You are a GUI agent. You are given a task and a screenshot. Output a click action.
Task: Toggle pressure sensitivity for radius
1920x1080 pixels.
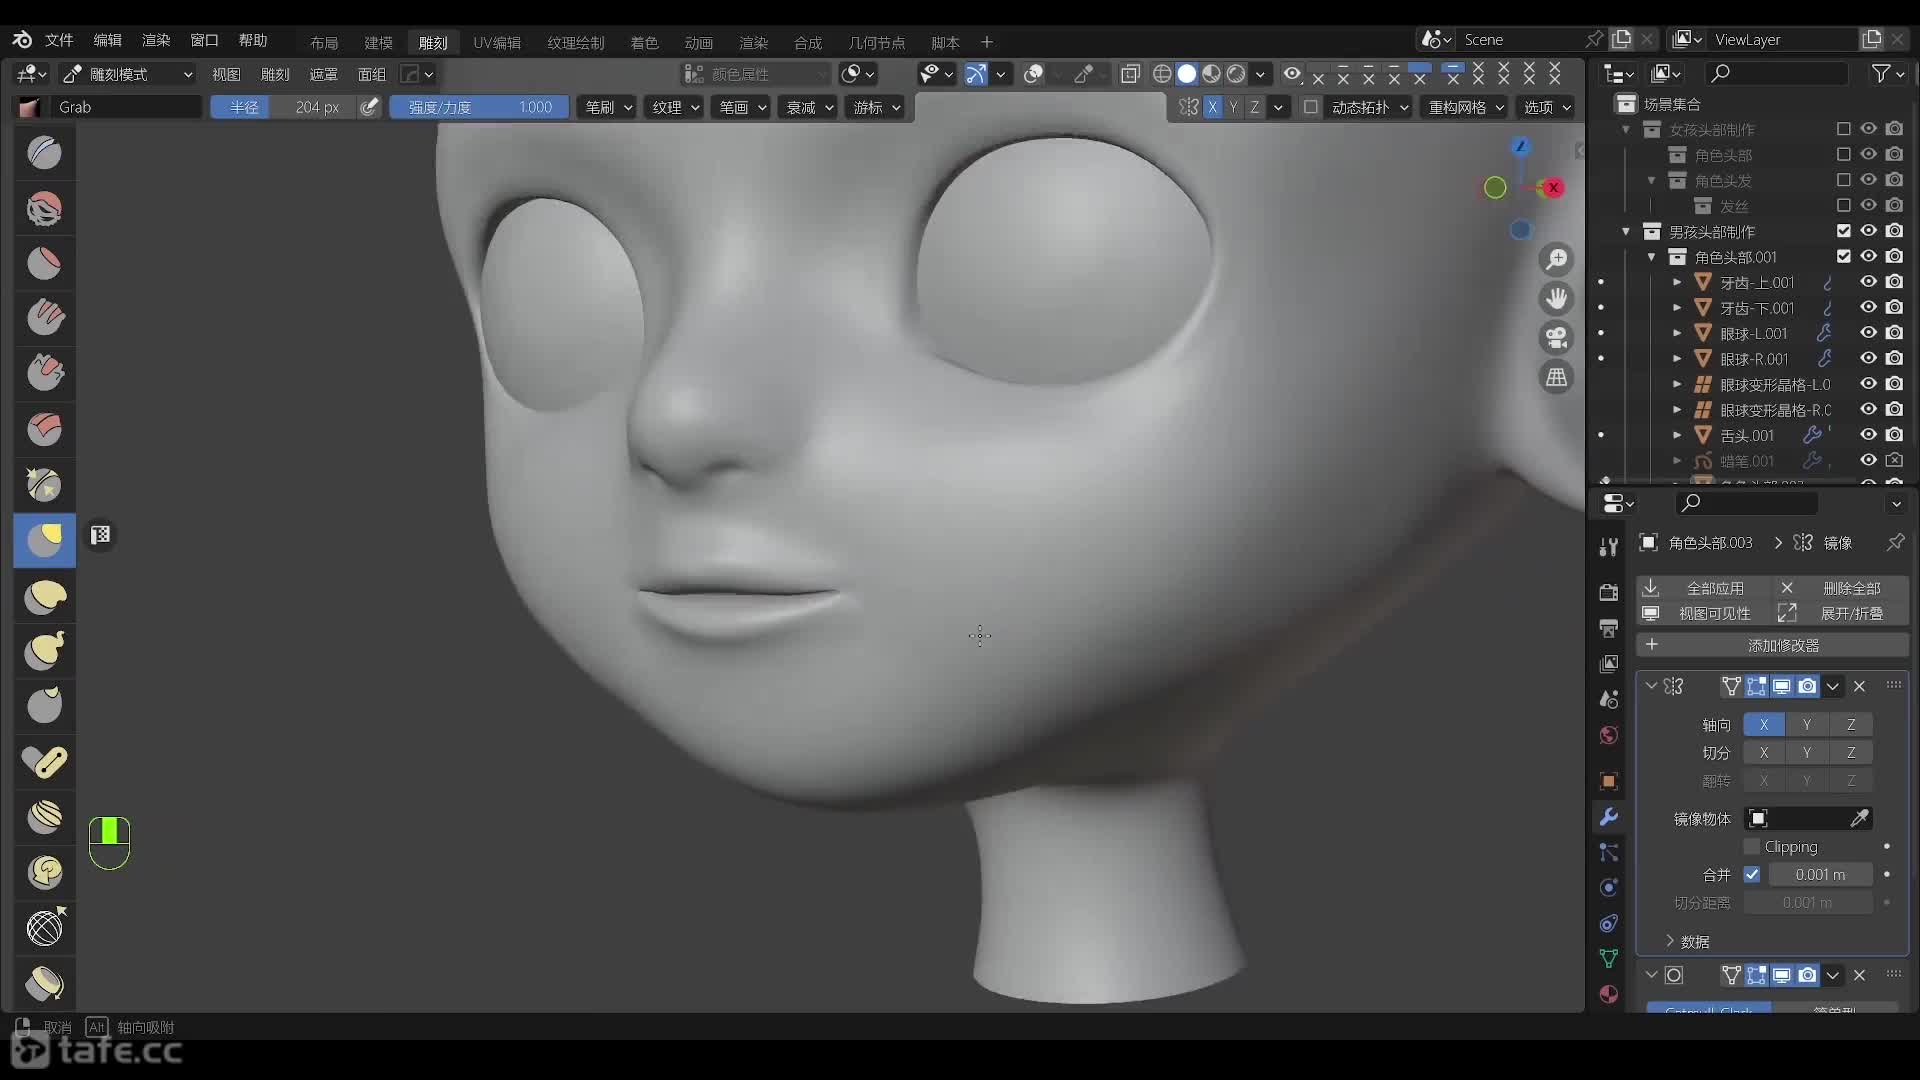point(369,107)
